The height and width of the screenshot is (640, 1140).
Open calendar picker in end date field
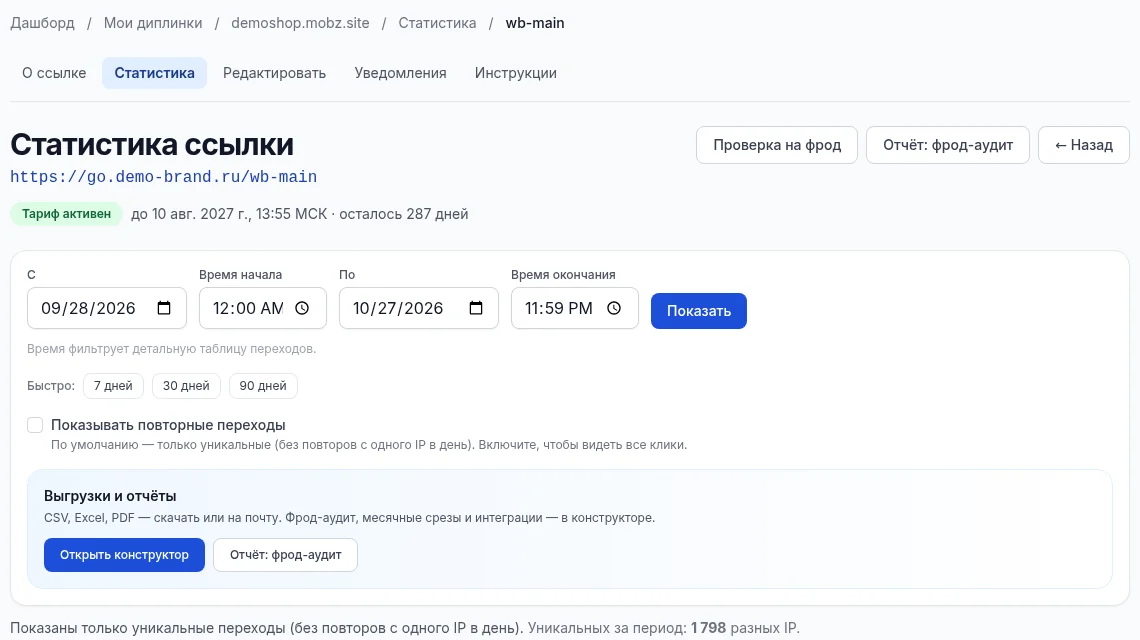pyautogui.click(x=476, y=308)
